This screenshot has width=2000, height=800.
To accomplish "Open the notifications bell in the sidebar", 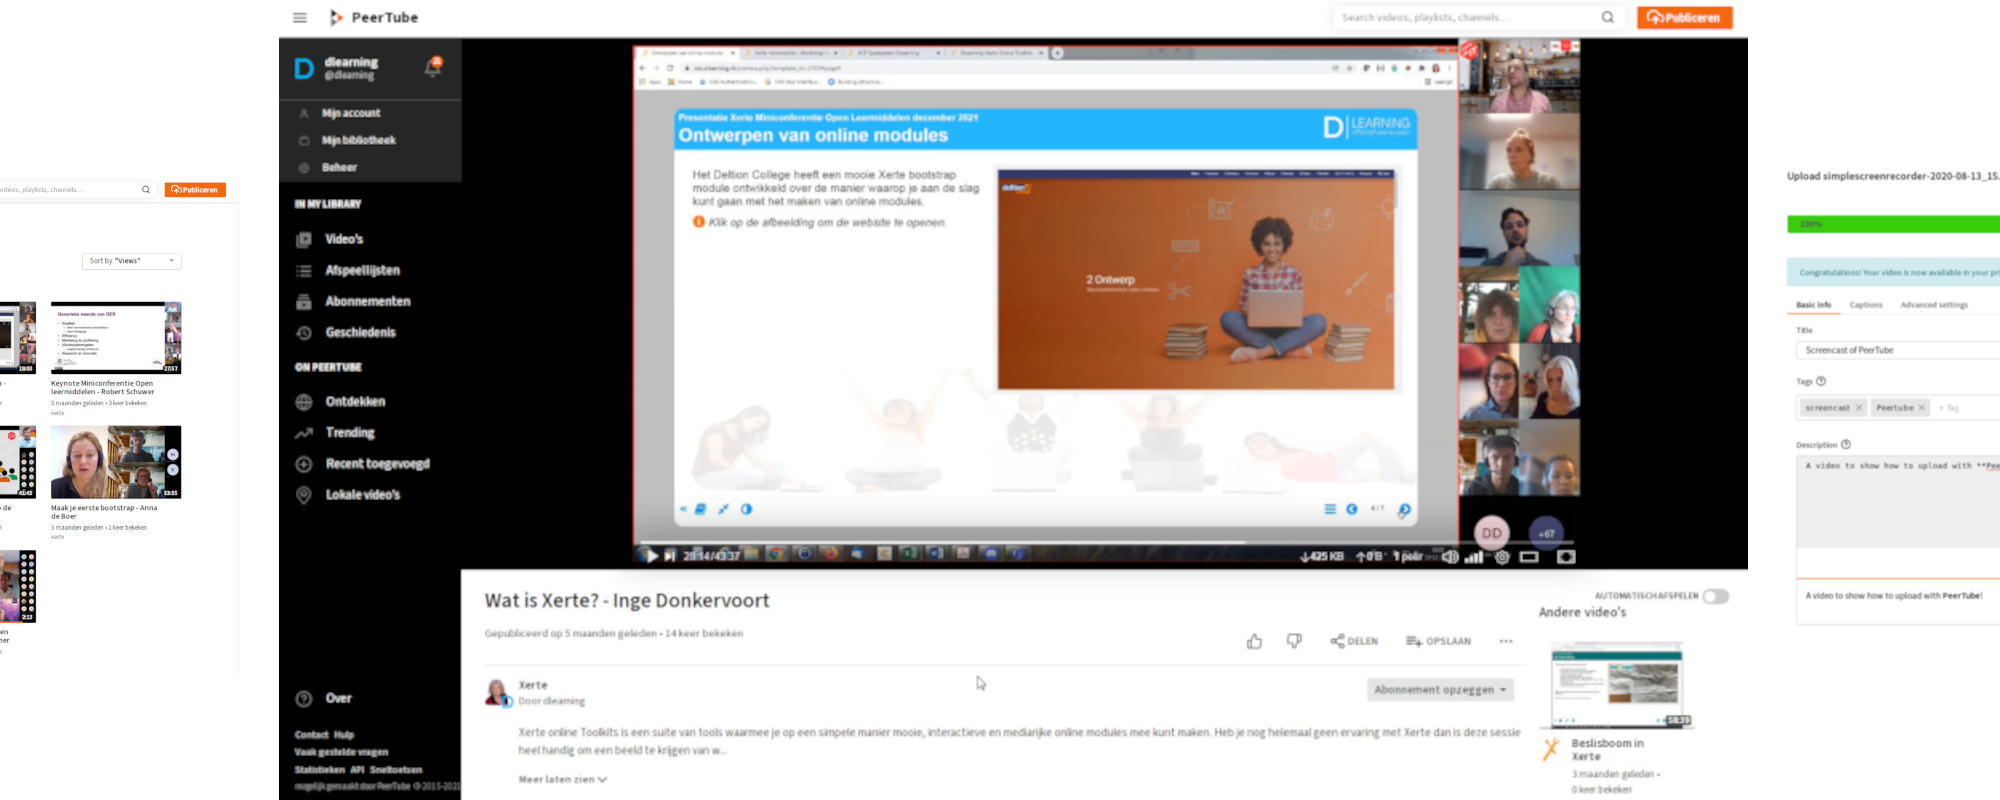I will 433,67.
